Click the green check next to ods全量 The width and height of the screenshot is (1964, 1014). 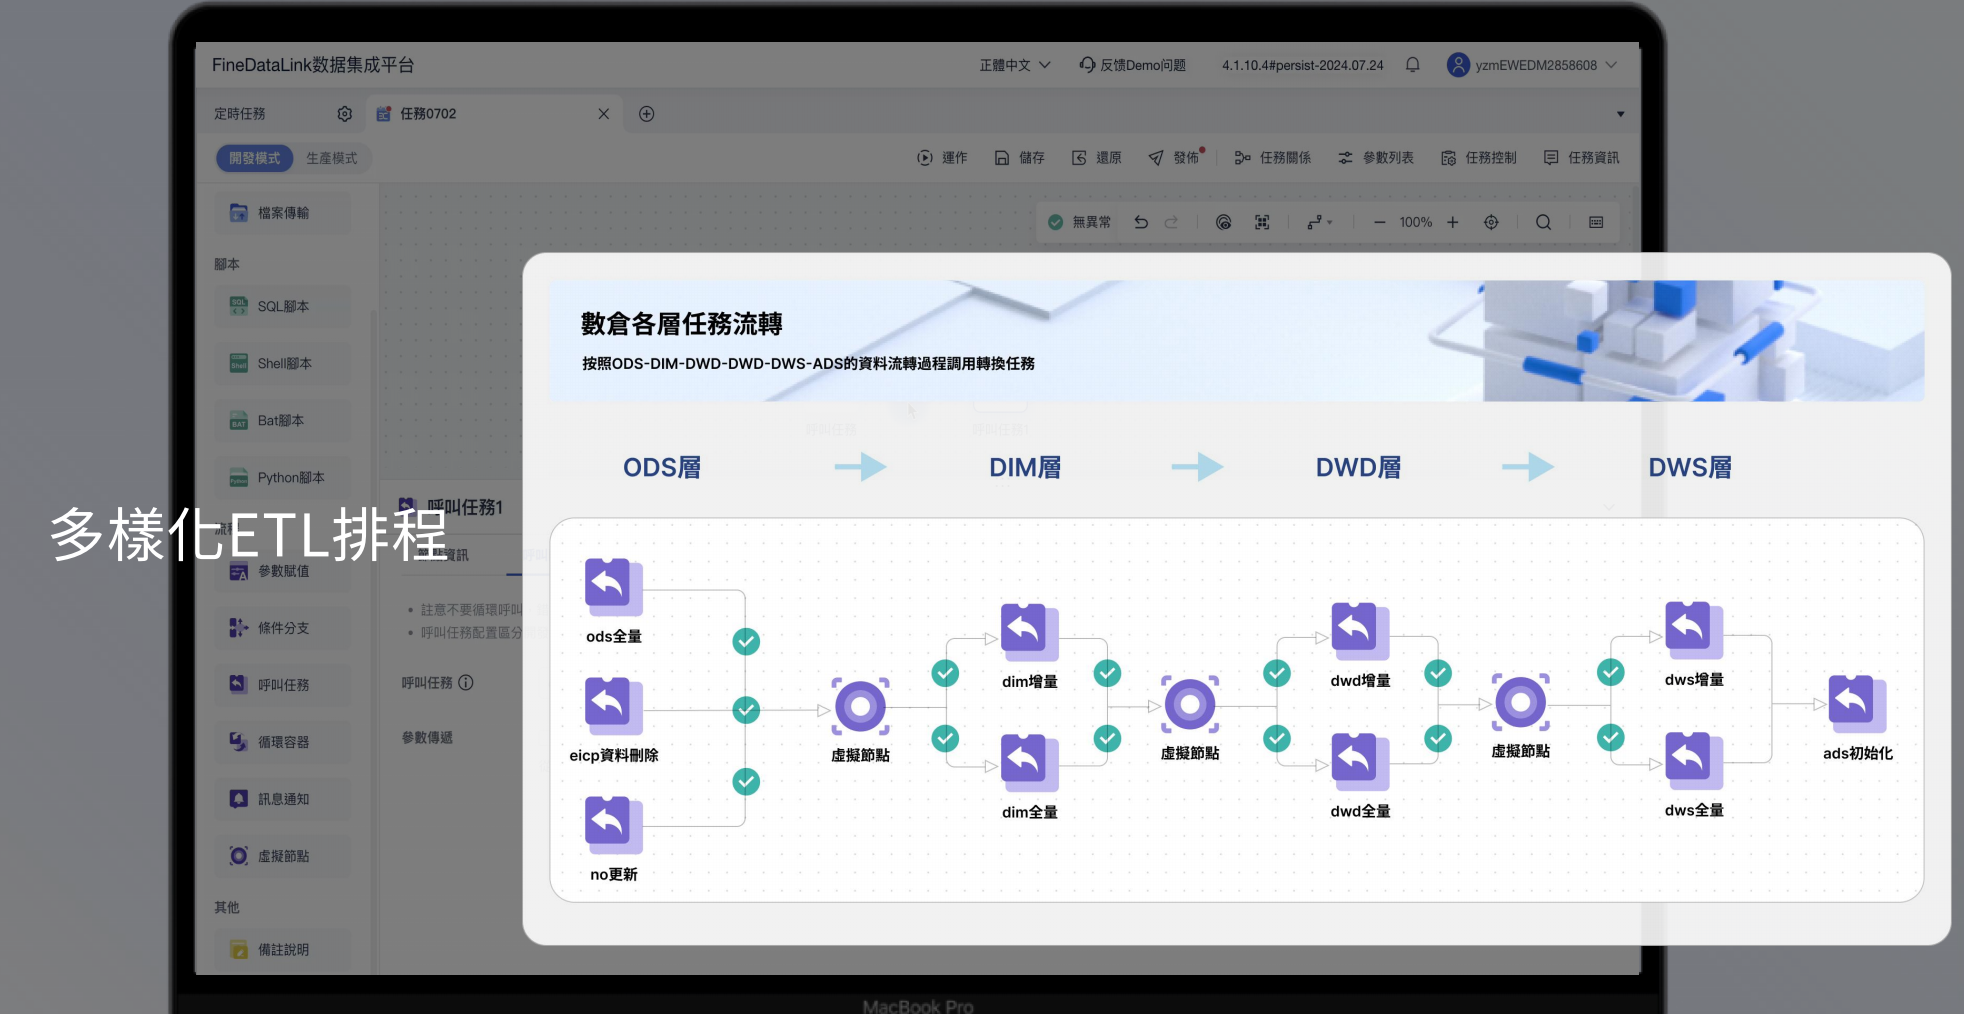[x=746, y=641]
